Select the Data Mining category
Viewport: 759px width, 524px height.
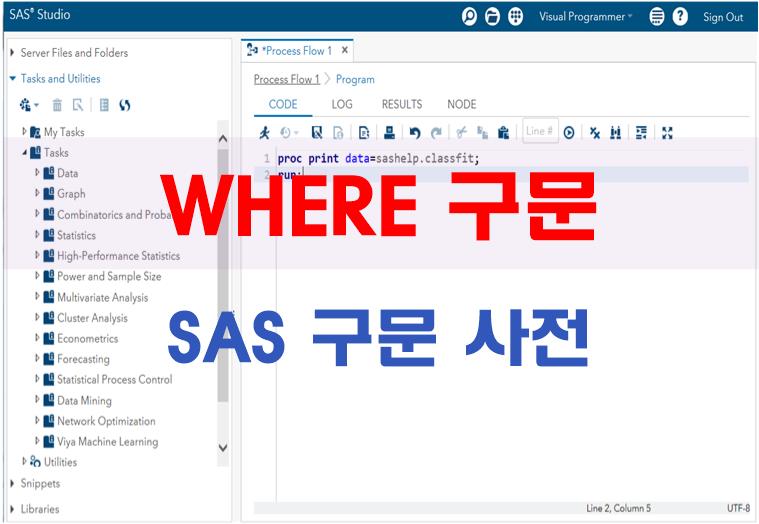pyautogui.click(x=84, y=400)
